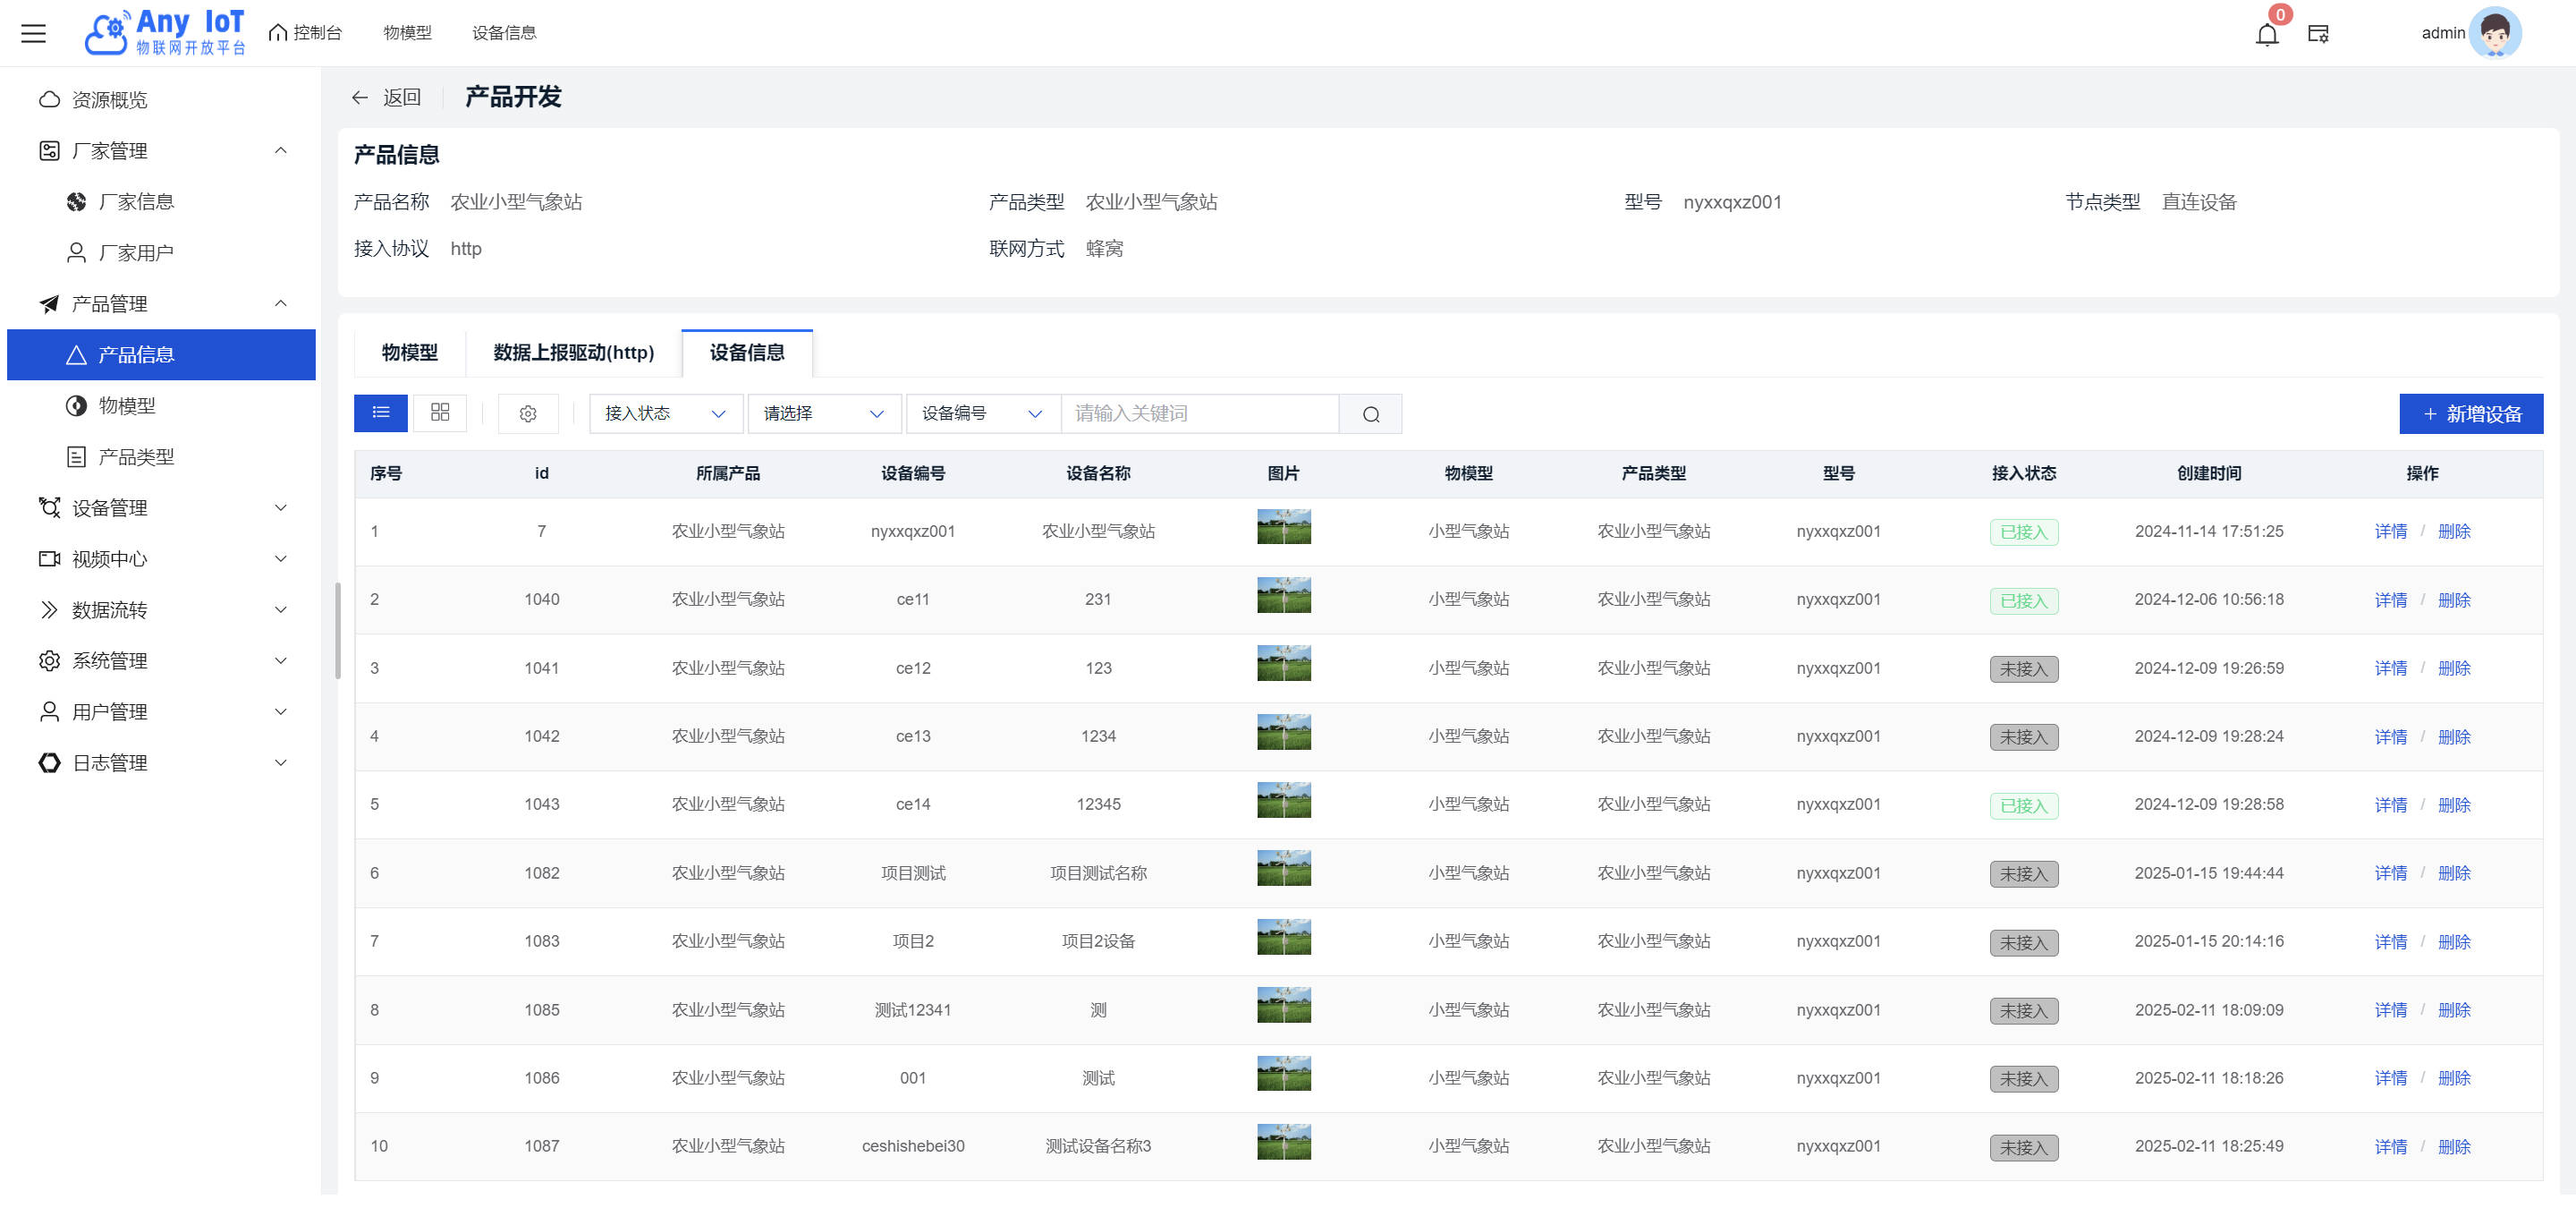This screenshot has height=1208, width=2576.
Task: Switch to list view layout
Action: 380,413
